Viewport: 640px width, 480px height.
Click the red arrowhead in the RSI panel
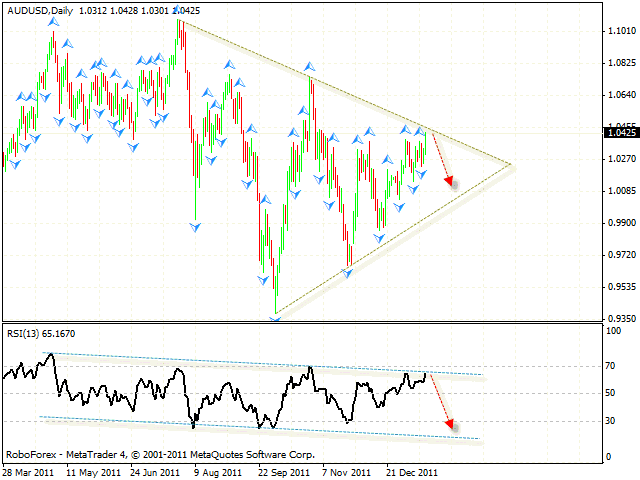point(450,423)
